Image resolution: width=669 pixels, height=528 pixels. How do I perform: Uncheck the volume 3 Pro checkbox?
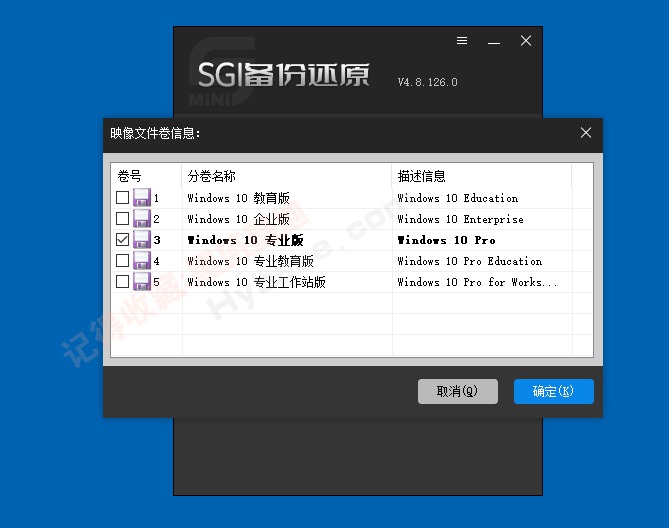pos(122,239)
